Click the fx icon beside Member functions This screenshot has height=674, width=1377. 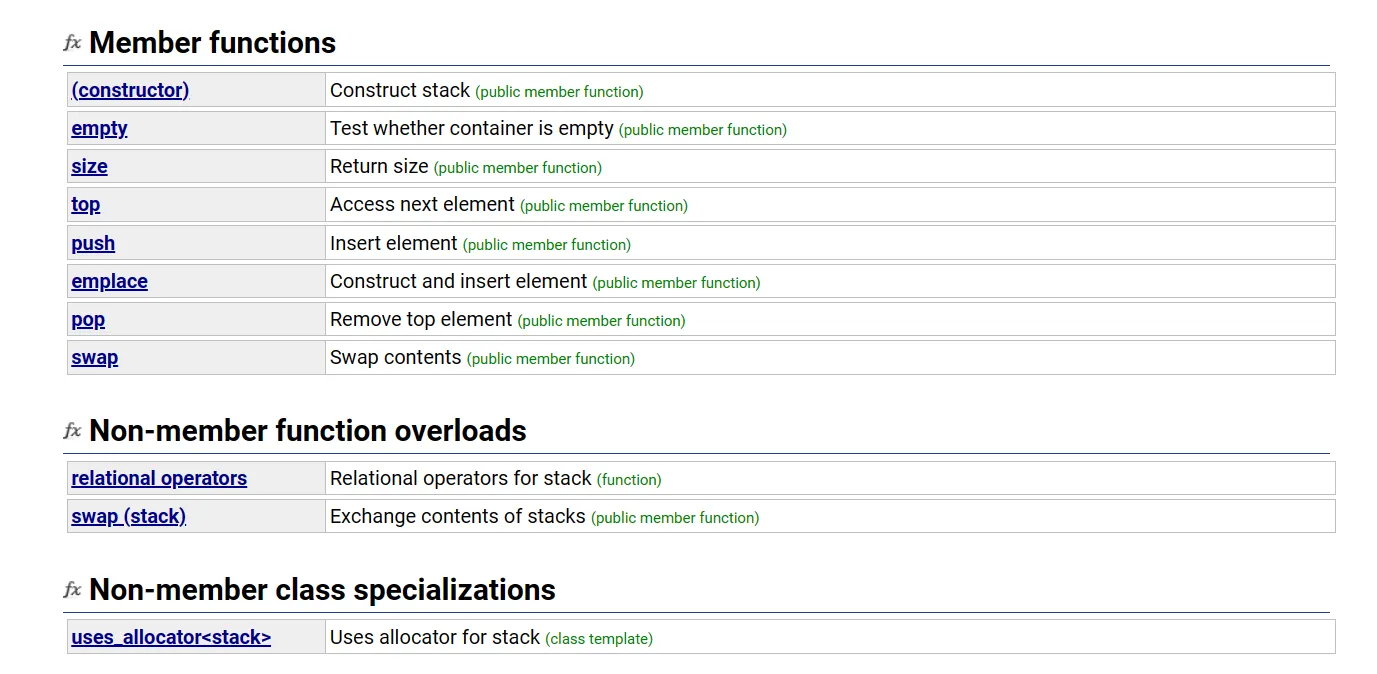pos(72,43)
